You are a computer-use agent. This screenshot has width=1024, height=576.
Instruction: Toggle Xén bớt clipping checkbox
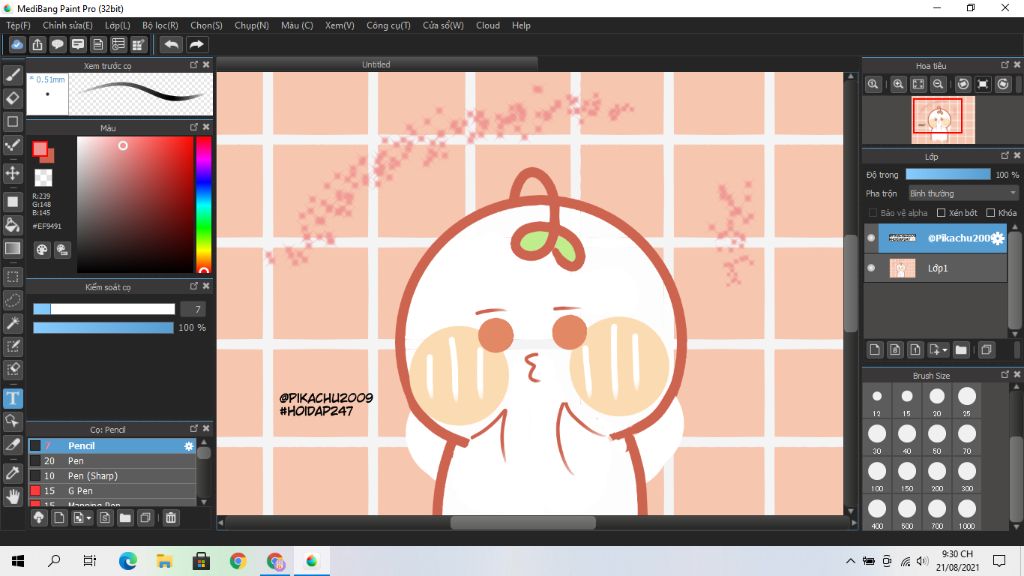(x=941, y=213)
